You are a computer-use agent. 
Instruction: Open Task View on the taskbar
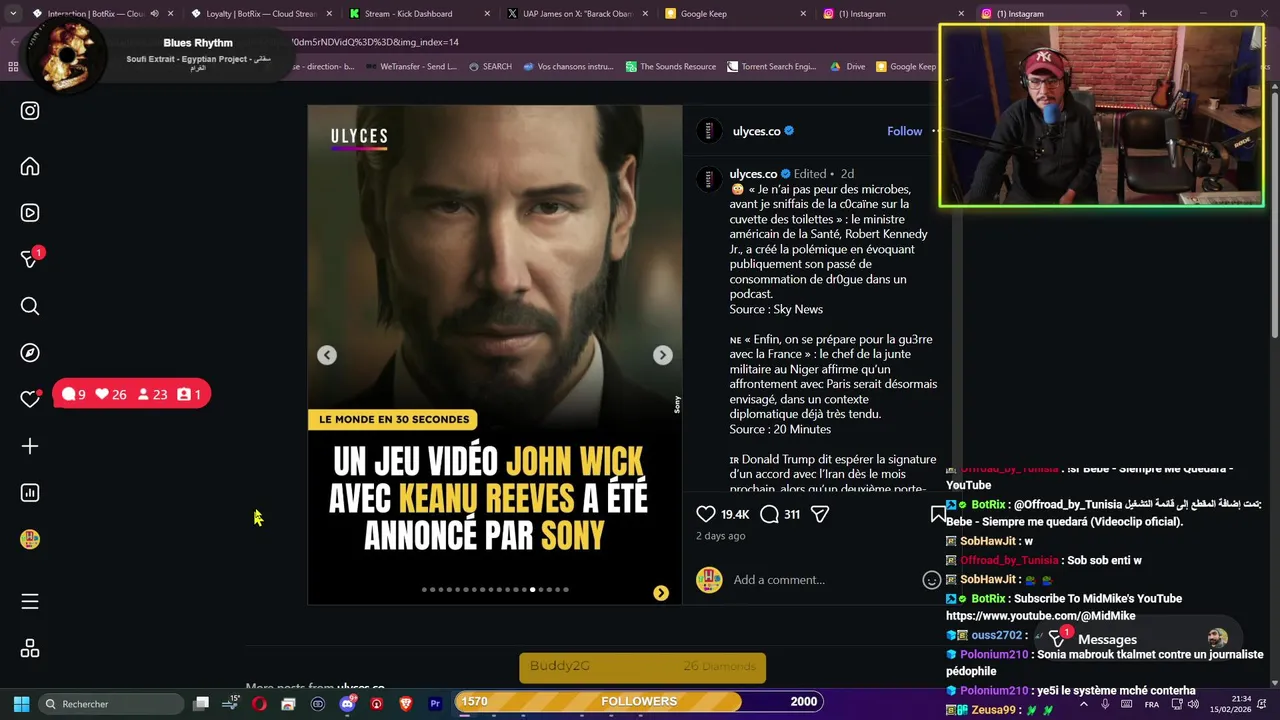coord(201,704)
